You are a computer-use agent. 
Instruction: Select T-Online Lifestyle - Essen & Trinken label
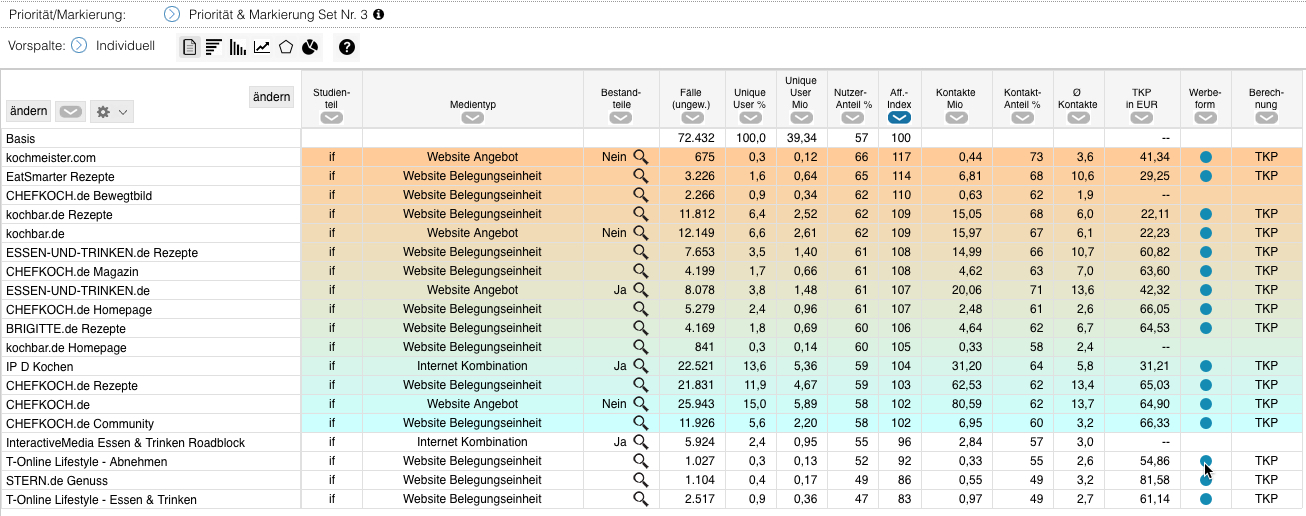point(101,499)
